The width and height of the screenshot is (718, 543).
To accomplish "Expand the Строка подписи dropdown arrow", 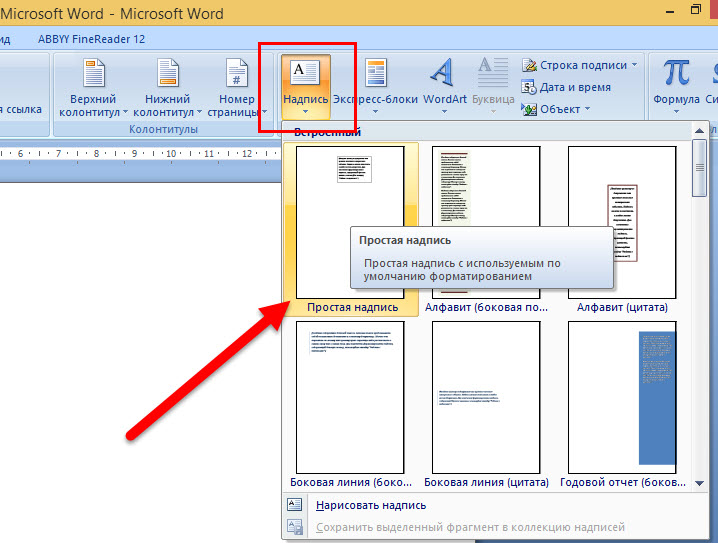I will click(635, 65).
